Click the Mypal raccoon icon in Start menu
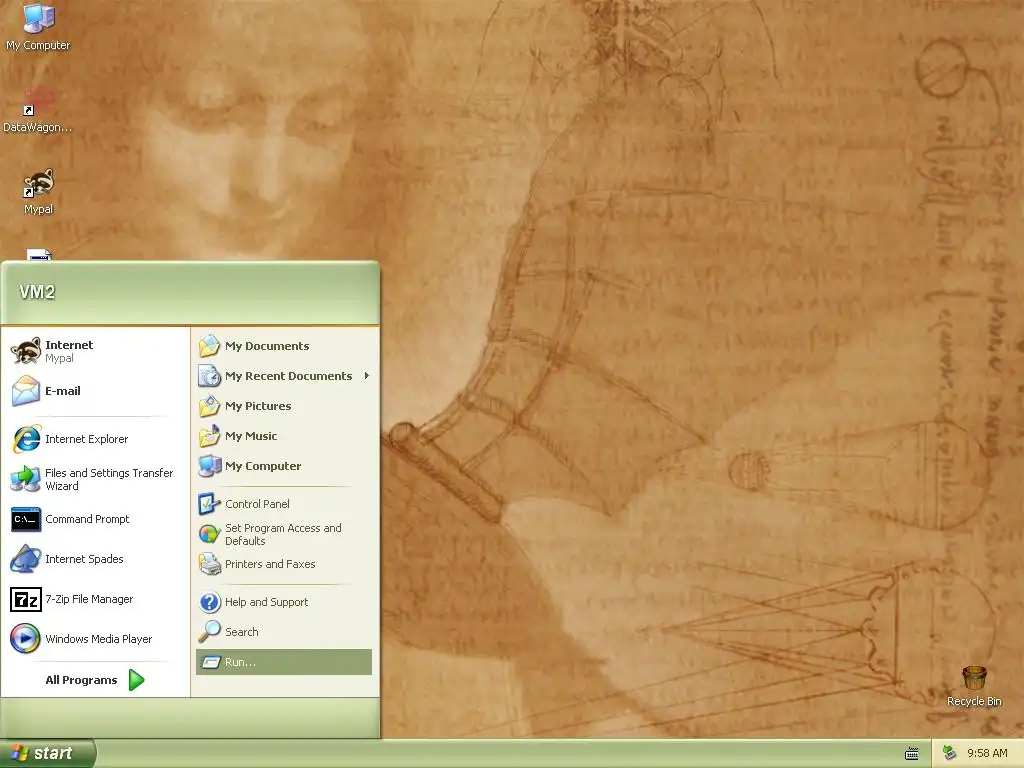The height and width of the screenshot is (768, 1024). click(26, 351)
